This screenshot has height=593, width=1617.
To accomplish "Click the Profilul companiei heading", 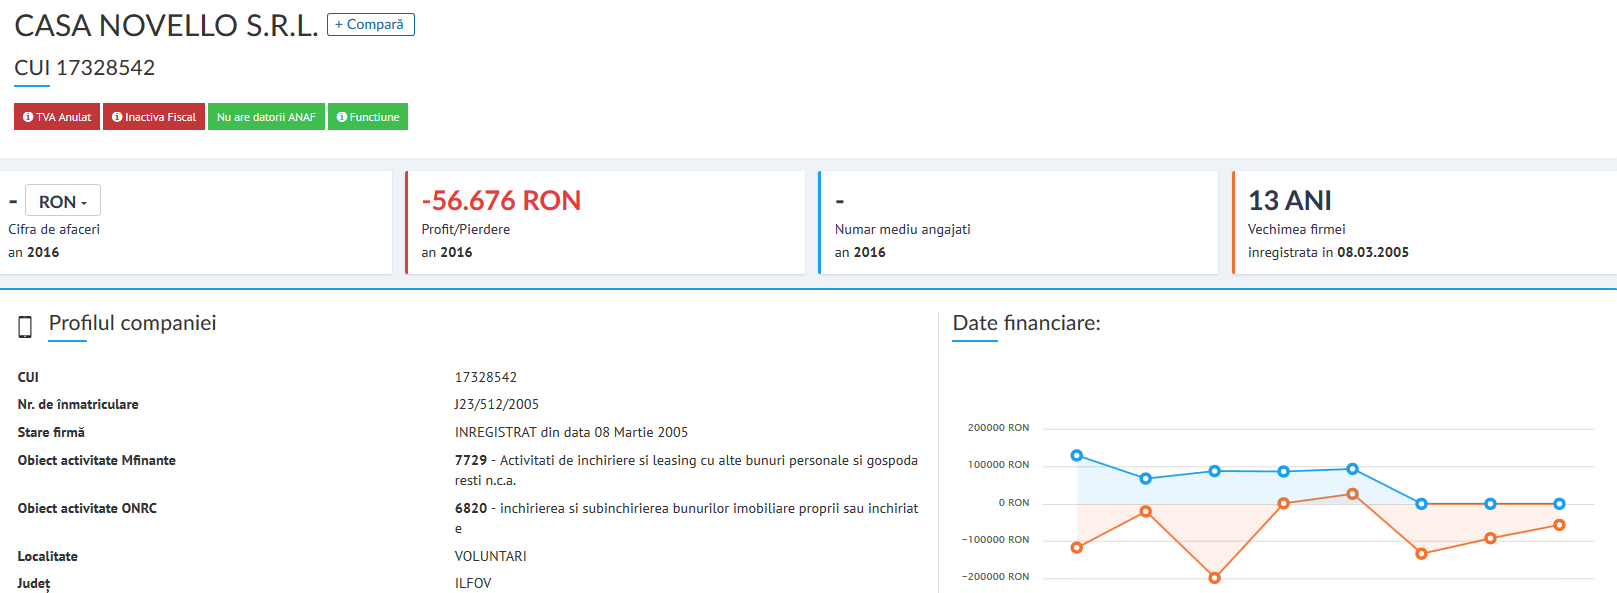I will point(132,323).
